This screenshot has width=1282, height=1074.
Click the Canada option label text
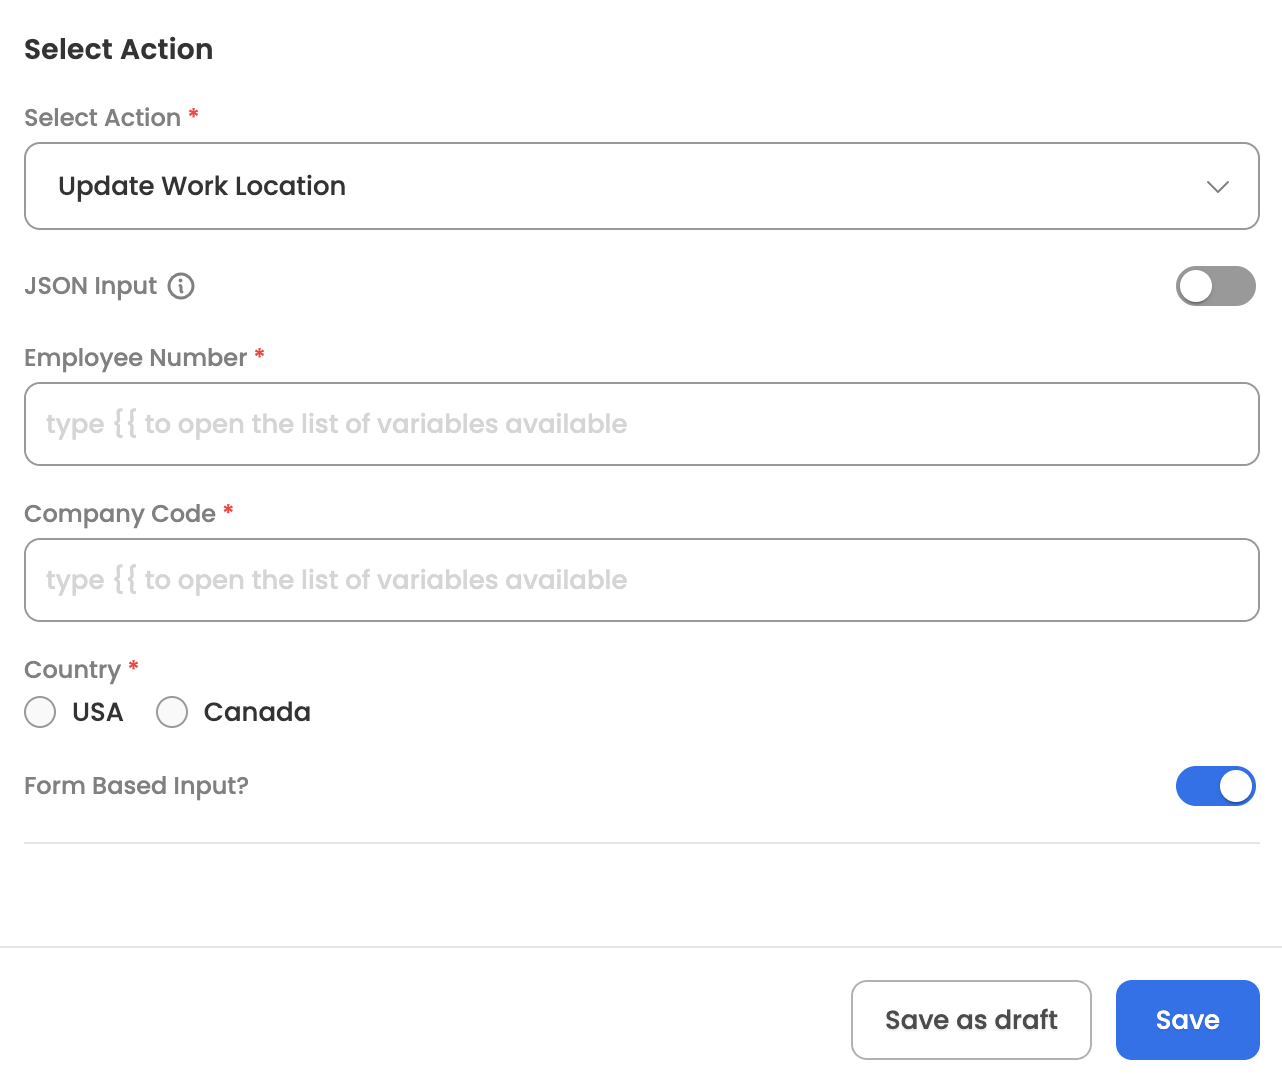click(x=257, y=712)
